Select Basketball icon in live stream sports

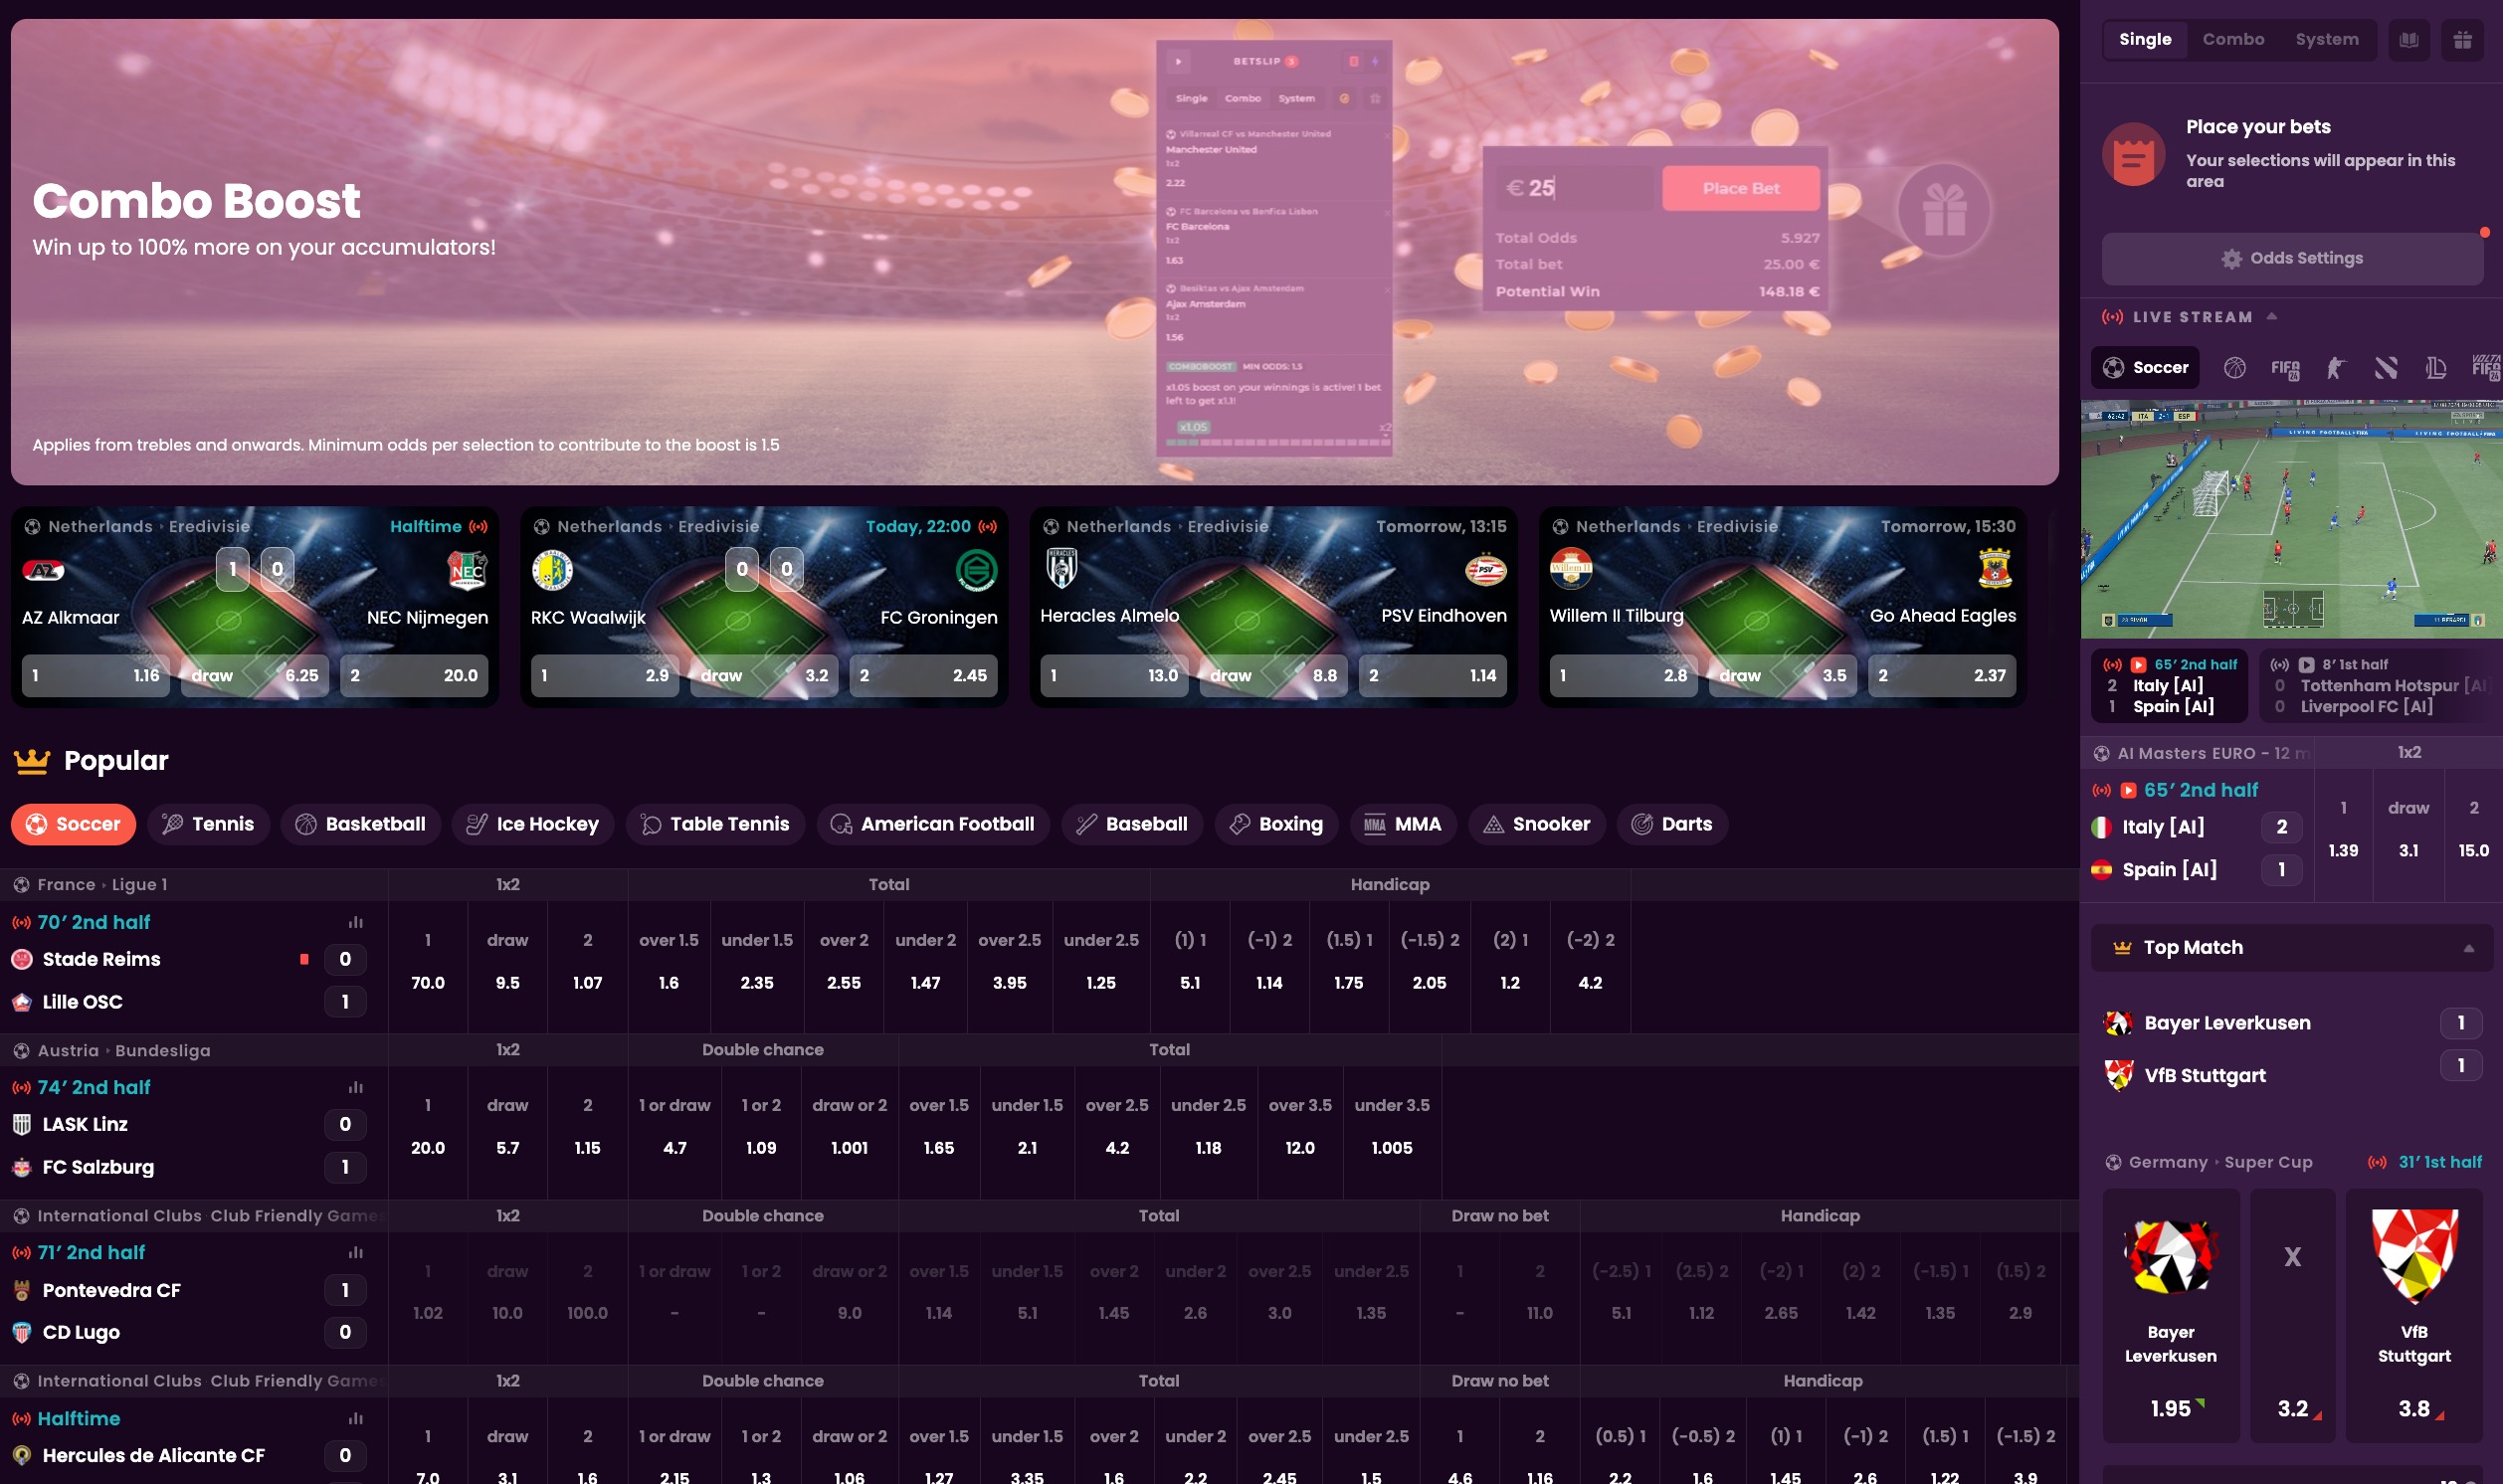[x=2234, y=368]
